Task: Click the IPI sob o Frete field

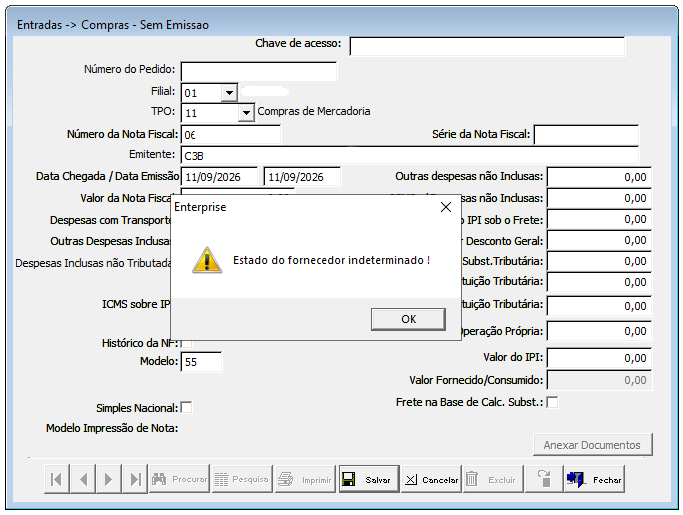Action: click(x=599, y=219)
